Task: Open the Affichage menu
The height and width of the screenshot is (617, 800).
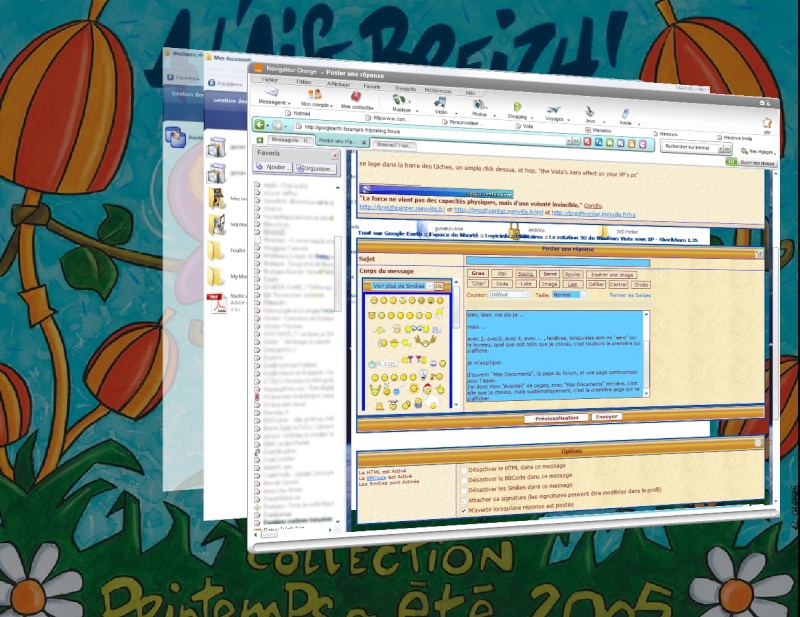Action: tap(338, 84)
